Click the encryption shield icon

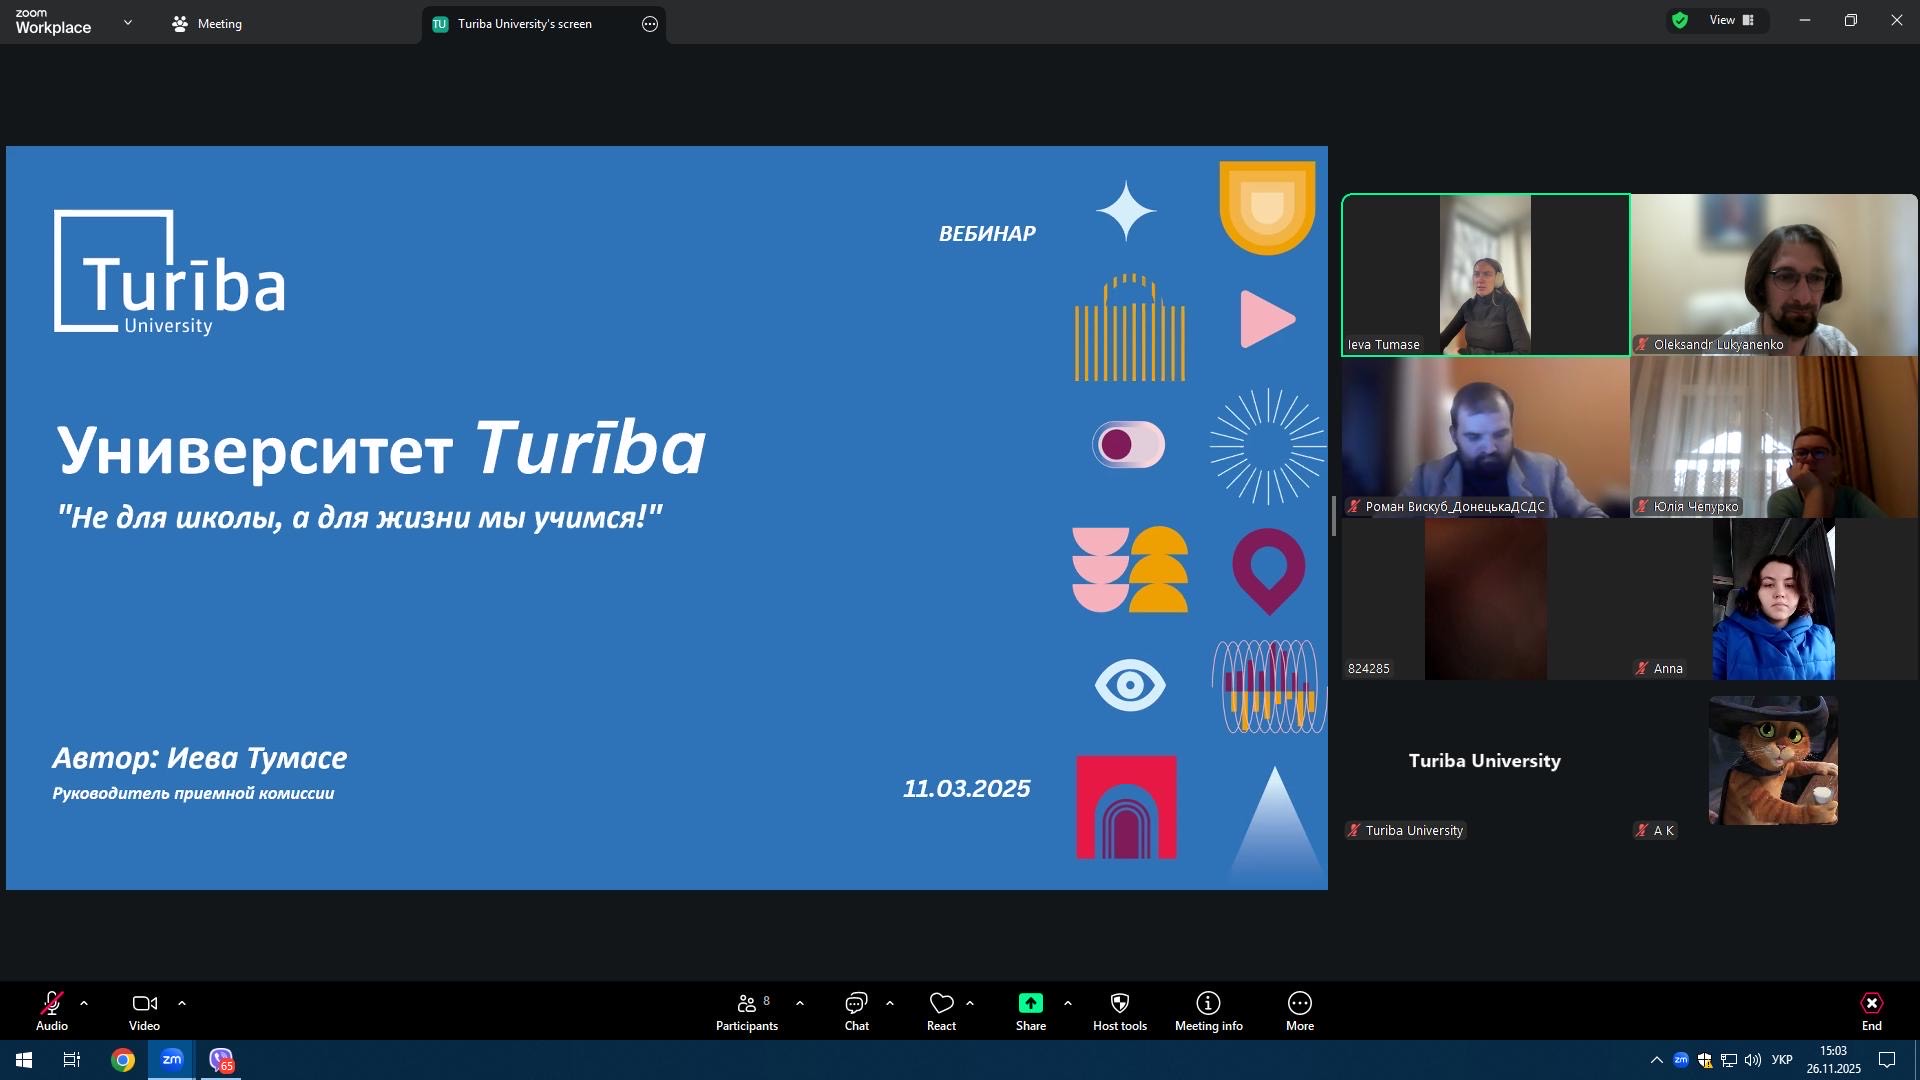[x=1680, y=20]
